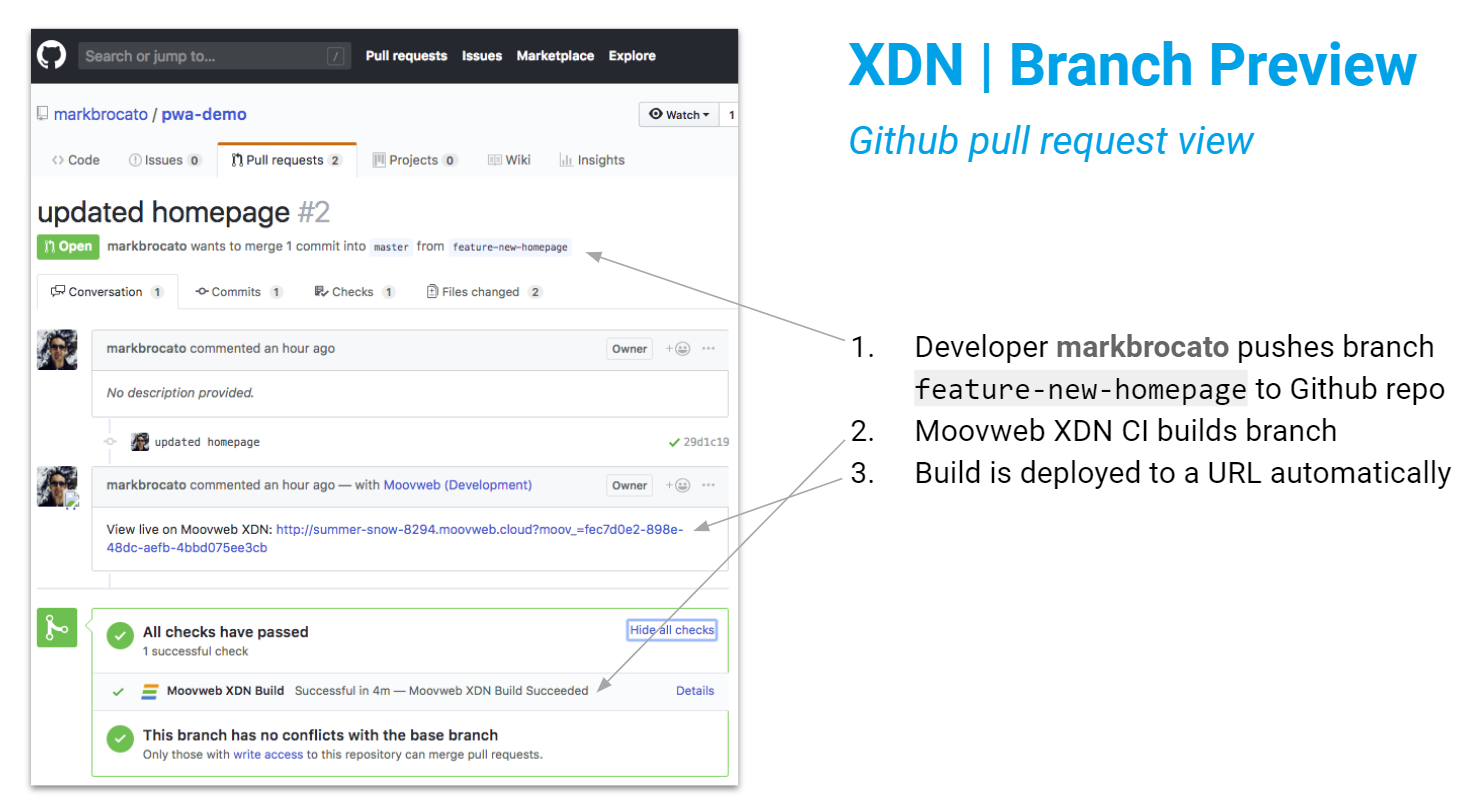Click the GitHub octocat logo
Screen dimensions: 1468x797
click(x=52, y=56)
